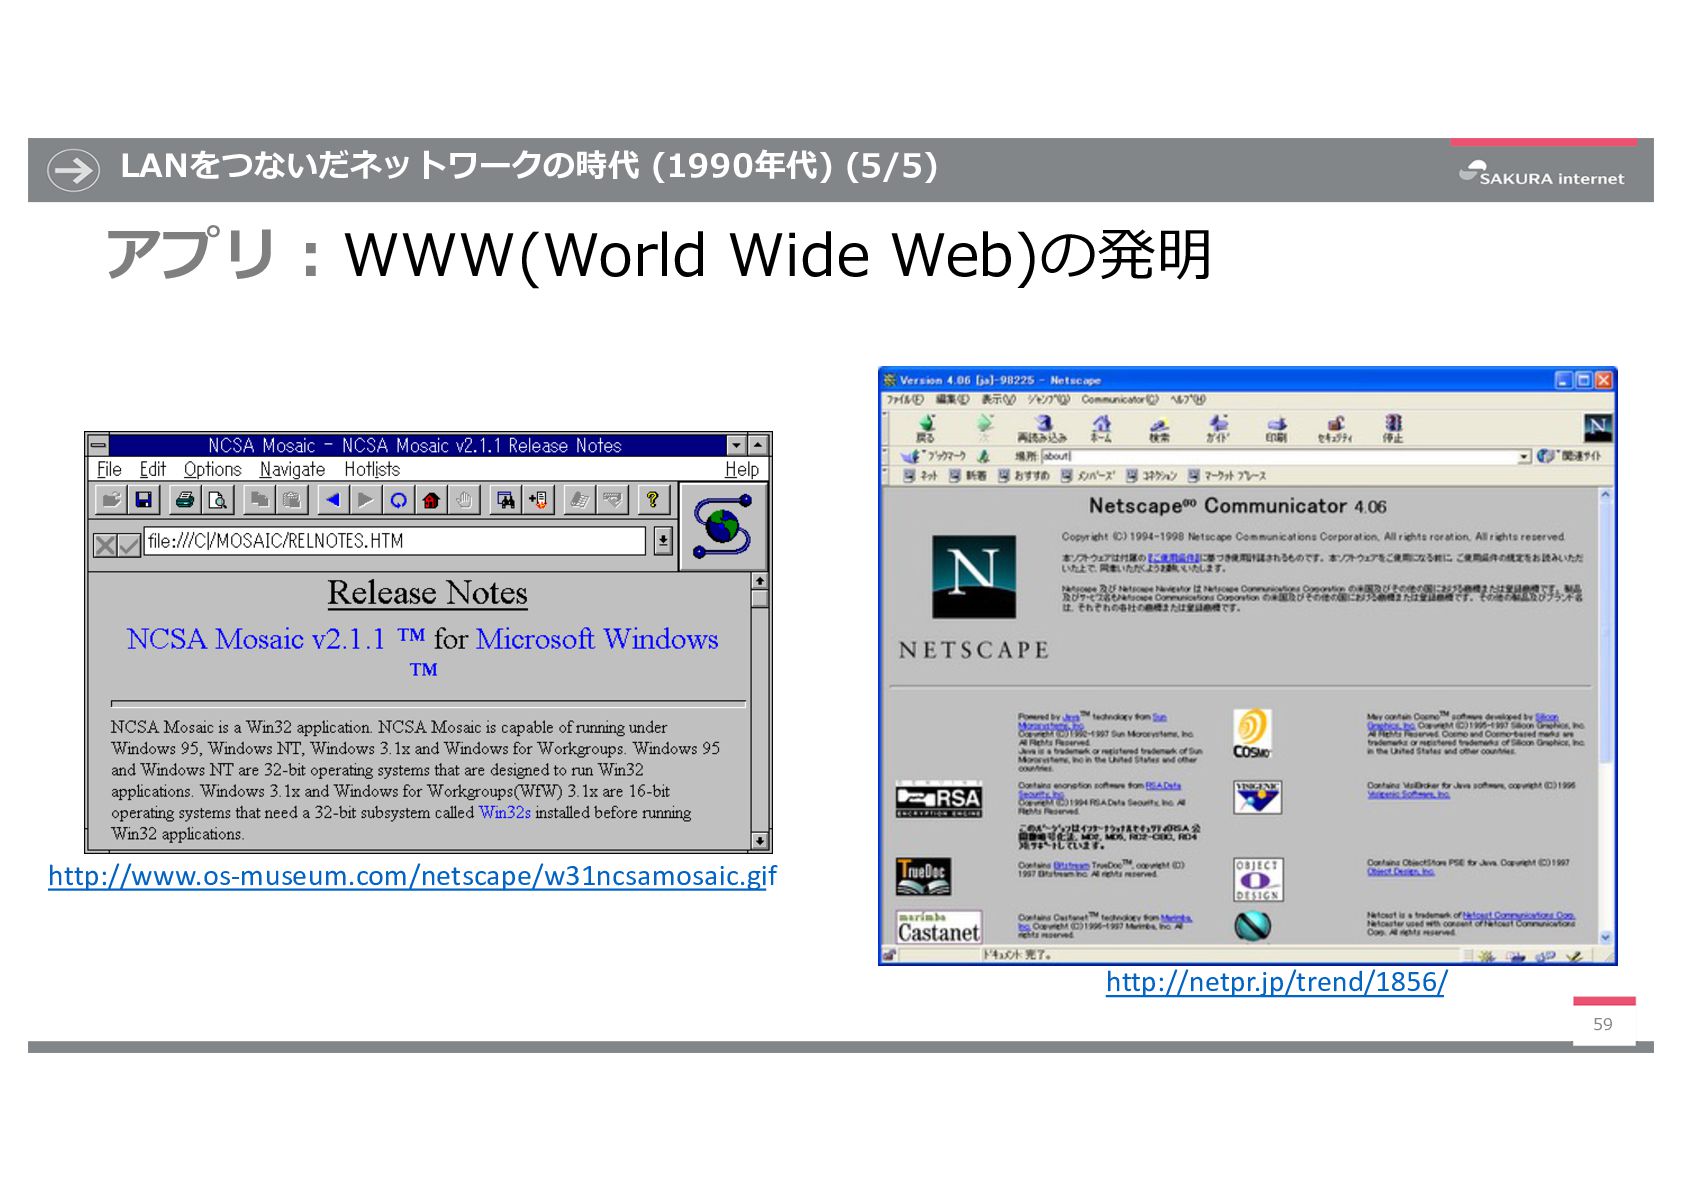The height and width of the screenshot is (1191, 1684).
Task: Click the grey Forward arrow in Mosaic
Action: (365, 499)
